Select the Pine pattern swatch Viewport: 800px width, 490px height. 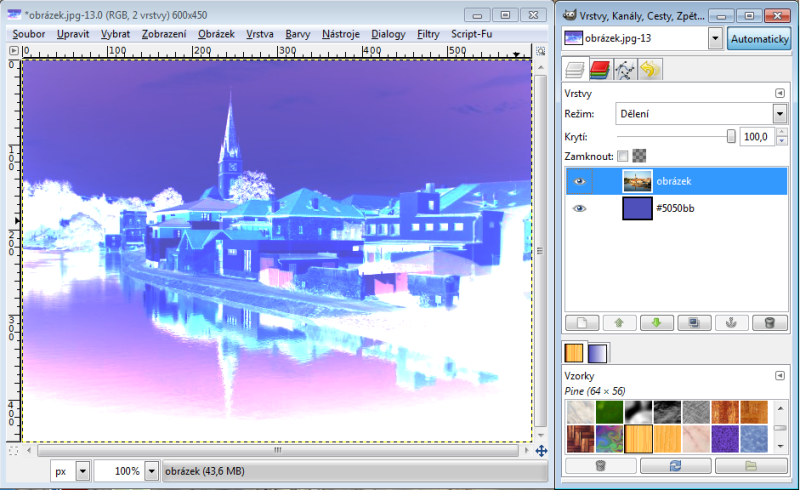click(638, 439)
